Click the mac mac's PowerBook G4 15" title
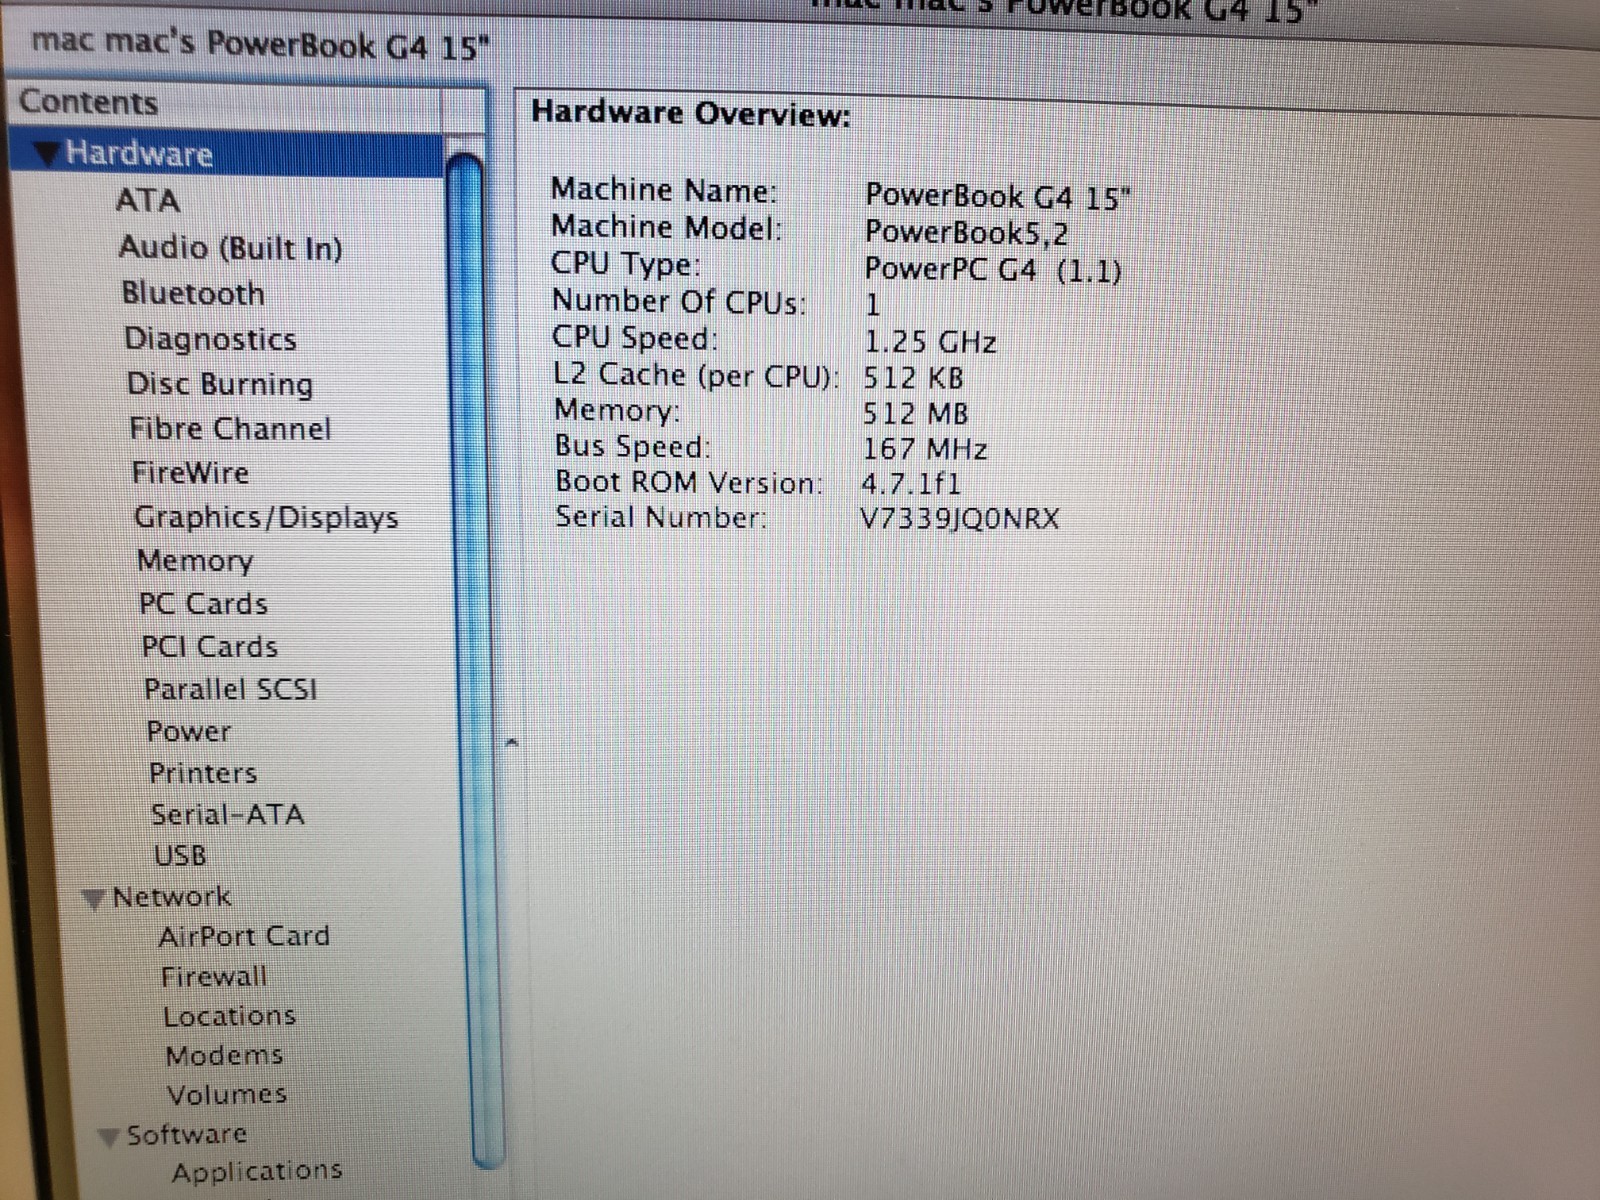Viewport: 1600px width, 1200px height. click(x=262, y=46)
